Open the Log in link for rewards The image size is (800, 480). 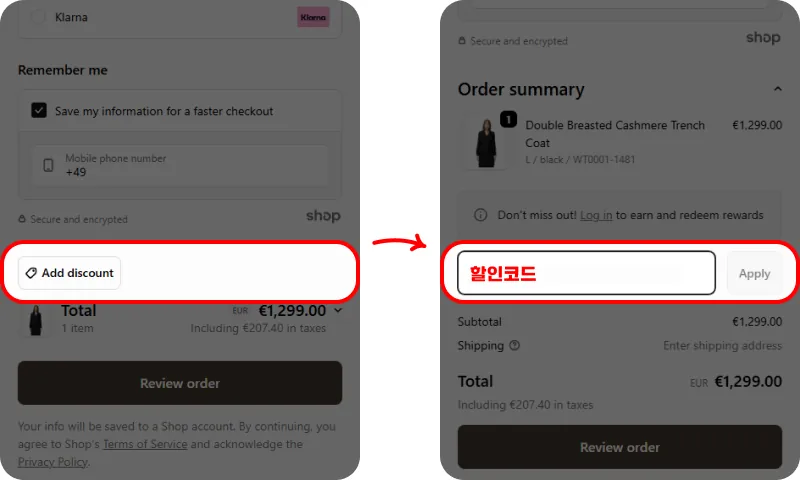click(x=596, y=215)
